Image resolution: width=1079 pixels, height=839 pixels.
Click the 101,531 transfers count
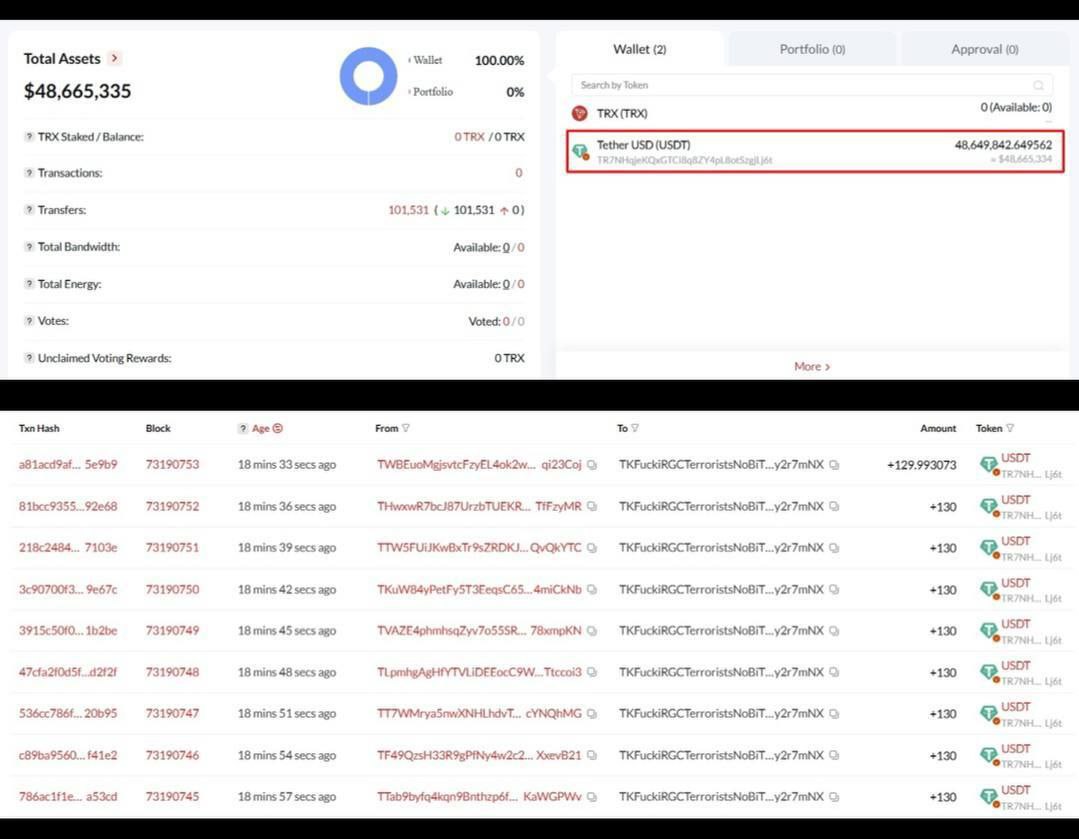coord(408,210)
